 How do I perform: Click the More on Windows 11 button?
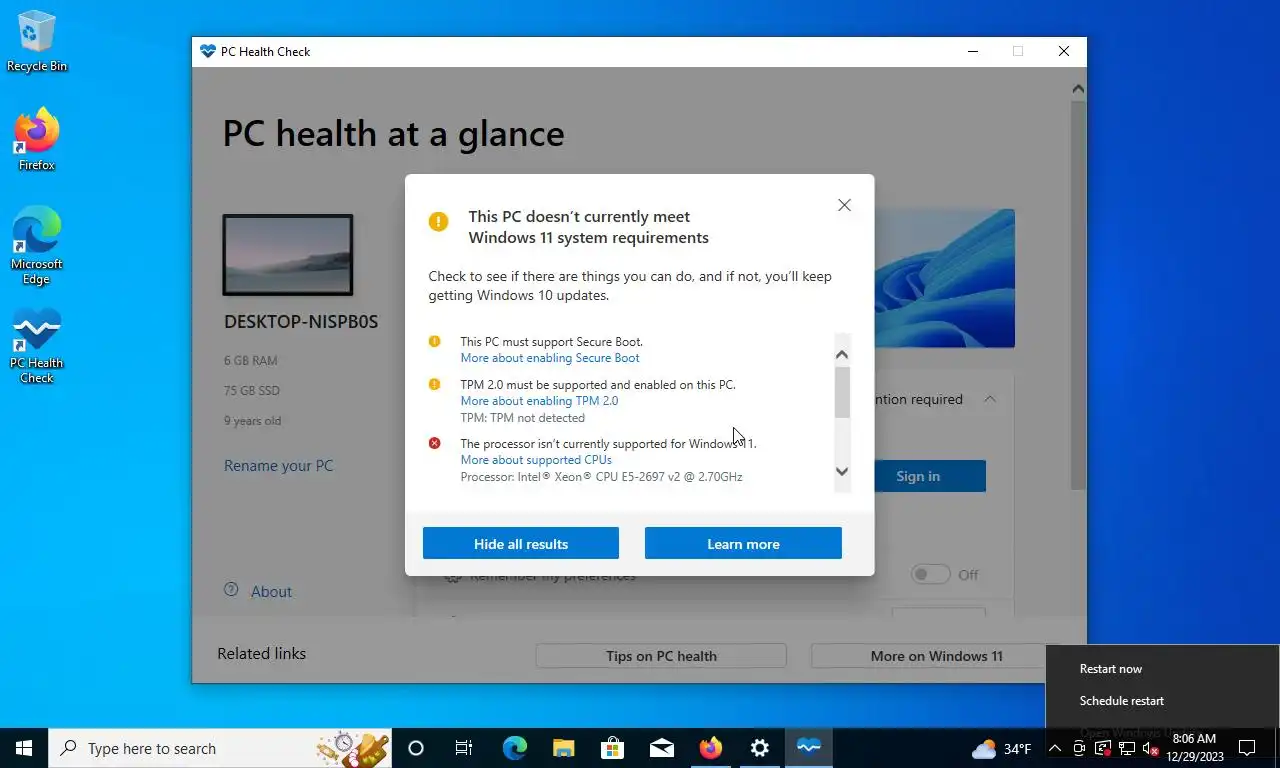coord(936,656)
